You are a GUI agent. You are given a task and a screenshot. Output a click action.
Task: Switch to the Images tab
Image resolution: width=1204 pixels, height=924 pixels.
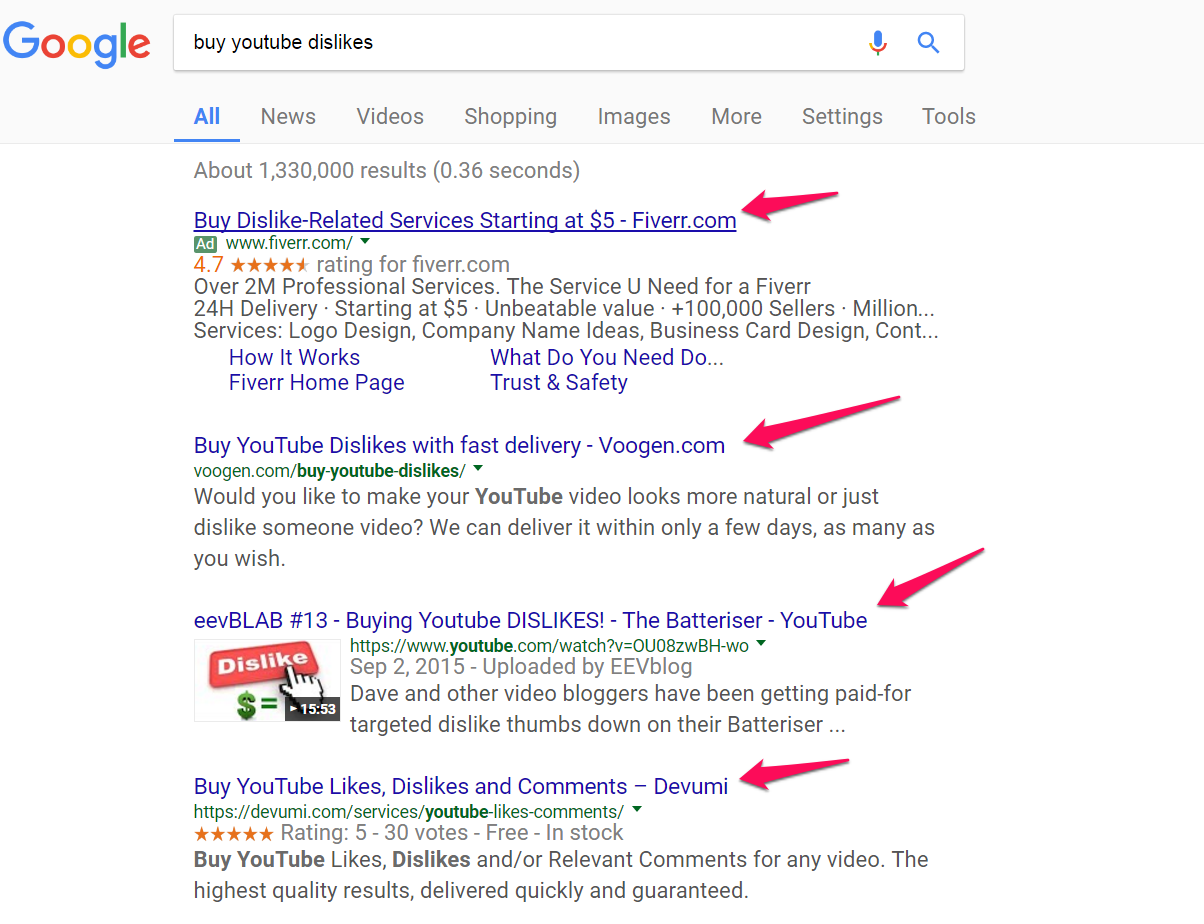(x=634, y=117)
